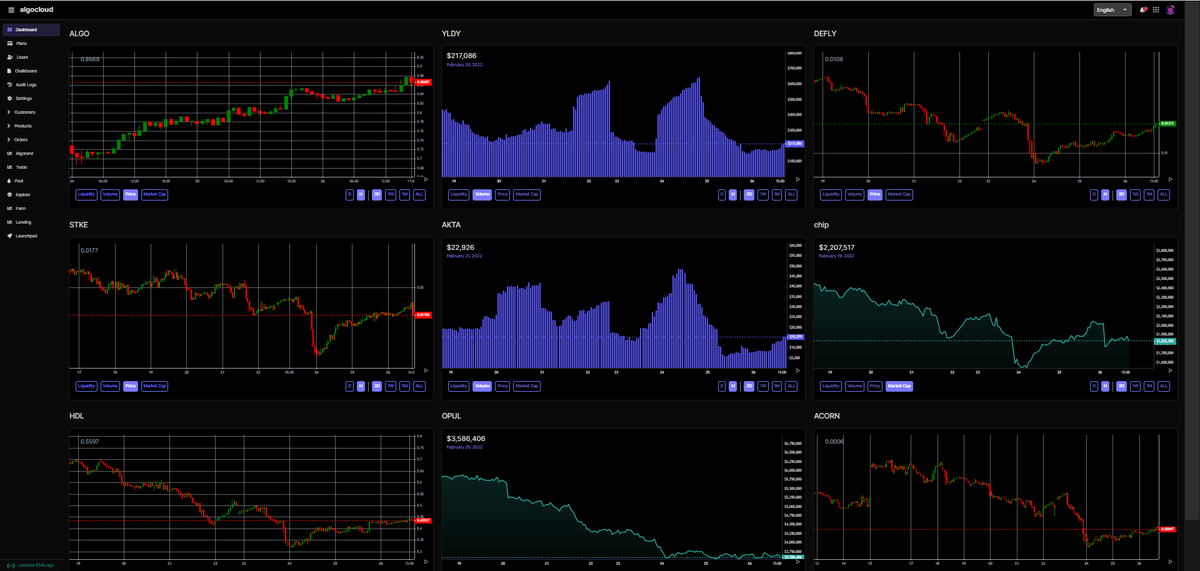Click the Users icon in sidebar
This screenshot has width=1200, height=571.
pyautogui.click(x=9, y=57)
